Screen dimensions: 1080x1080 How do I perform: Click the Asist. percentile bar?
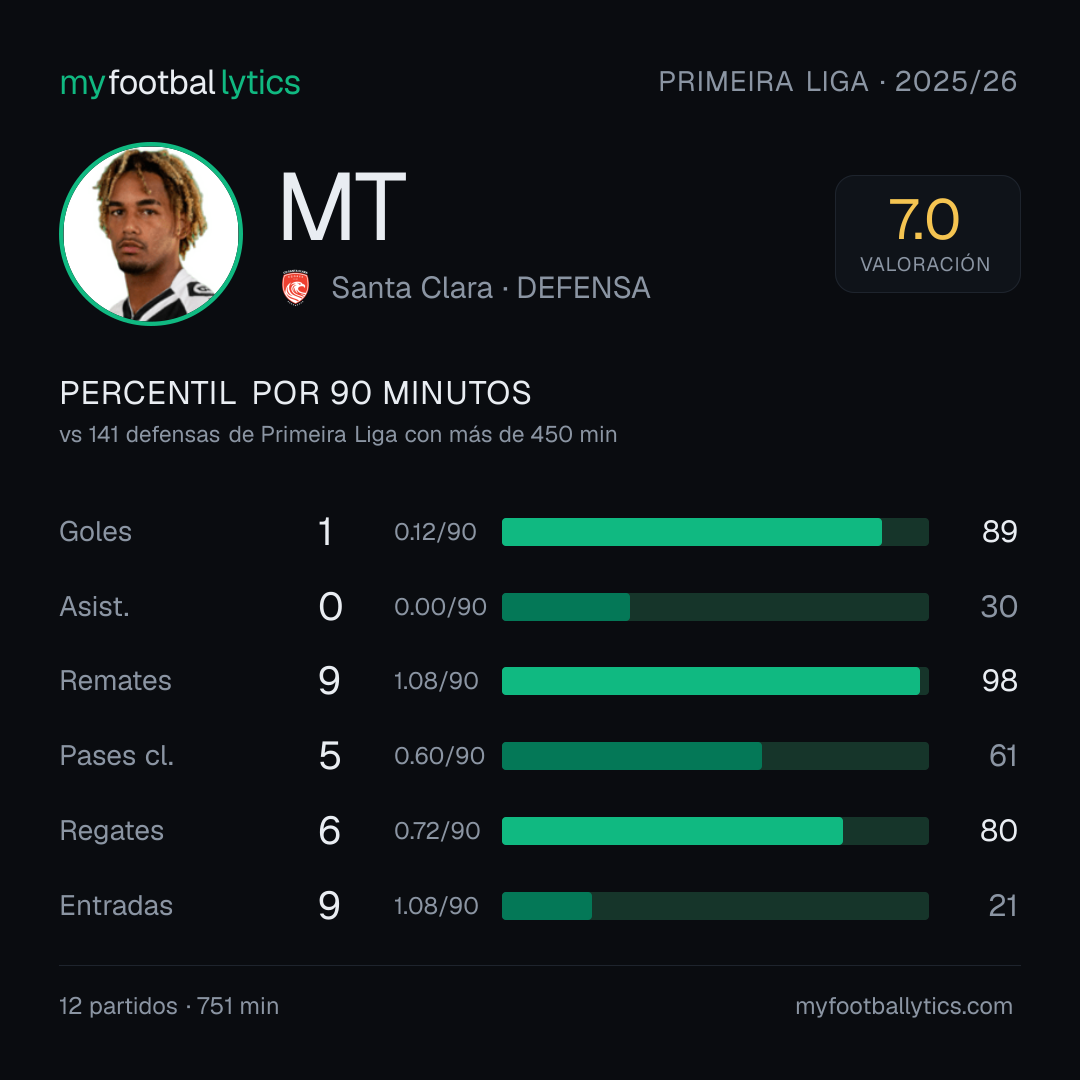715,607
